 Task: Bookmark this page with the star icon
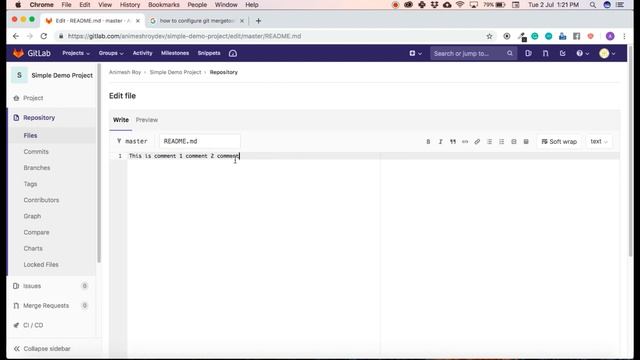point(489,36)
